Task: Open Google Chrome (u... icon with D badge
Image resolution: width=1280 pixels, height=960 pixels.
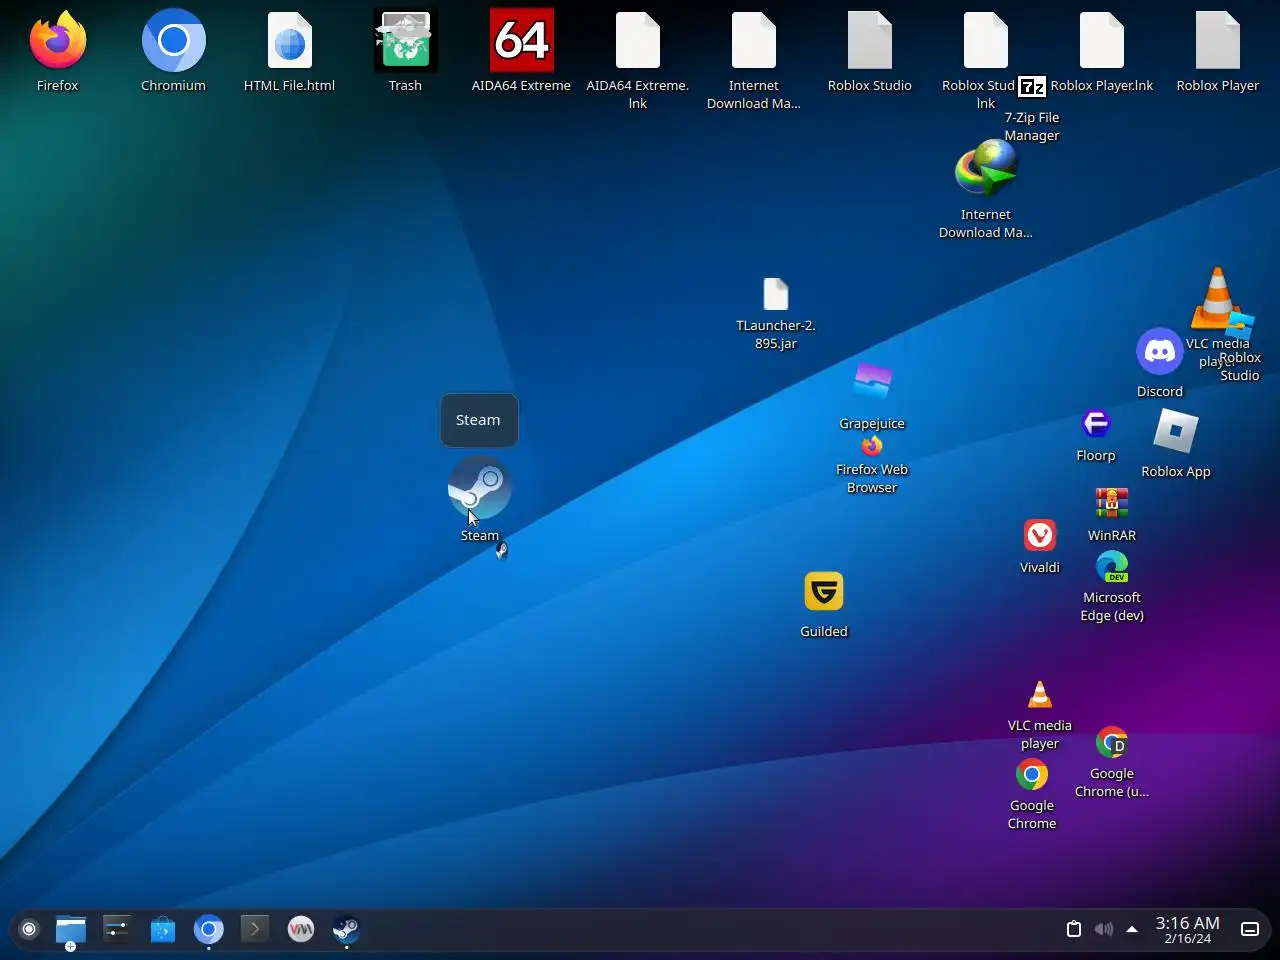Action: (x=1112, y=742)
